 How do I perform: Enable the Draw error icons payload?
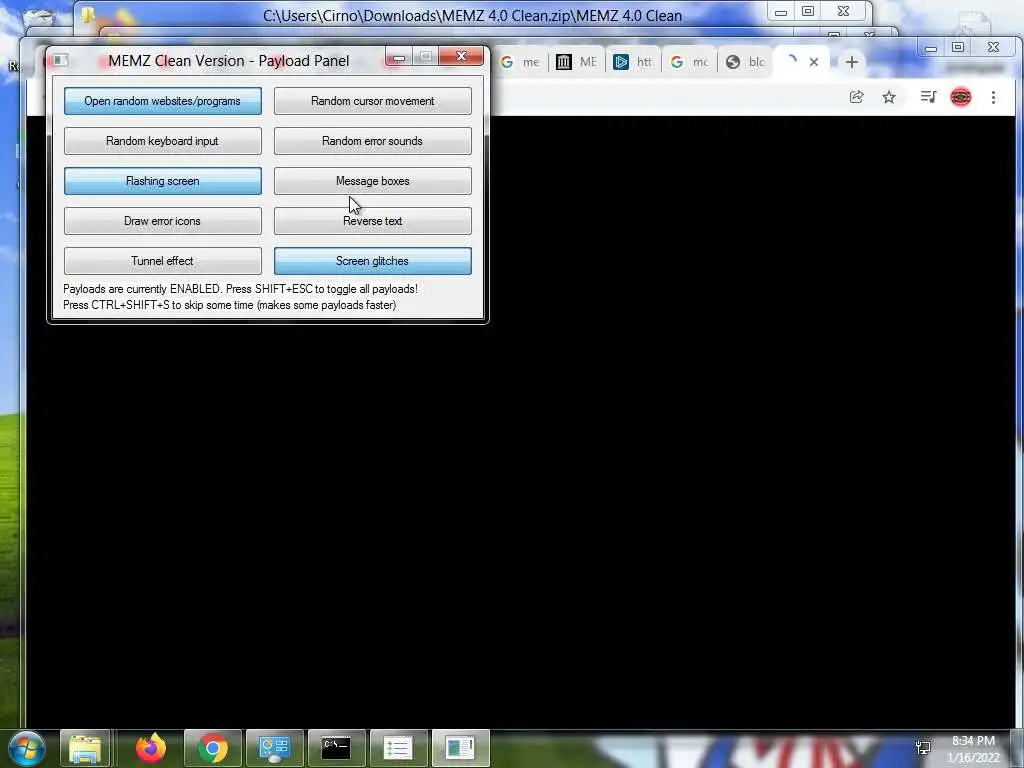(163, 221)
